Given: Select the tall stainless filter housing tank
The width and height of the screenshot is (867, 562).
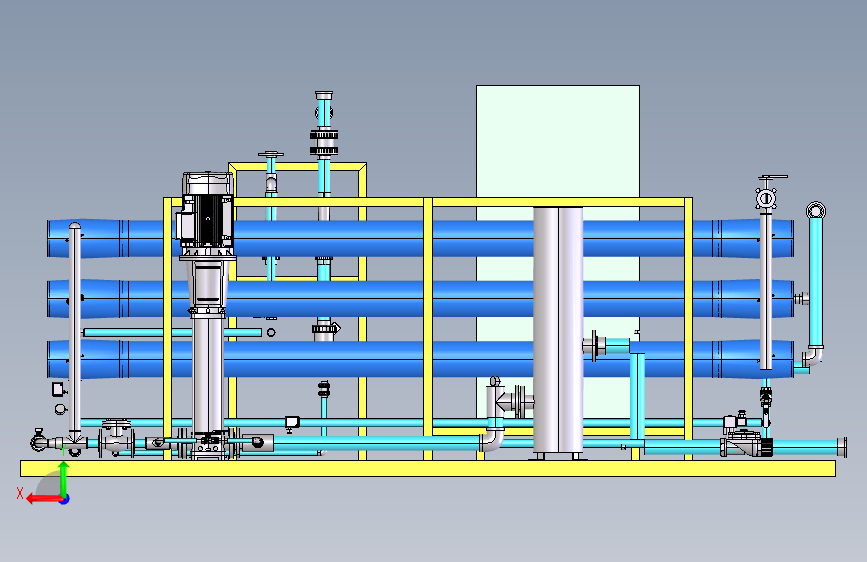Looking at the screenshot, I should click(558, 331).
